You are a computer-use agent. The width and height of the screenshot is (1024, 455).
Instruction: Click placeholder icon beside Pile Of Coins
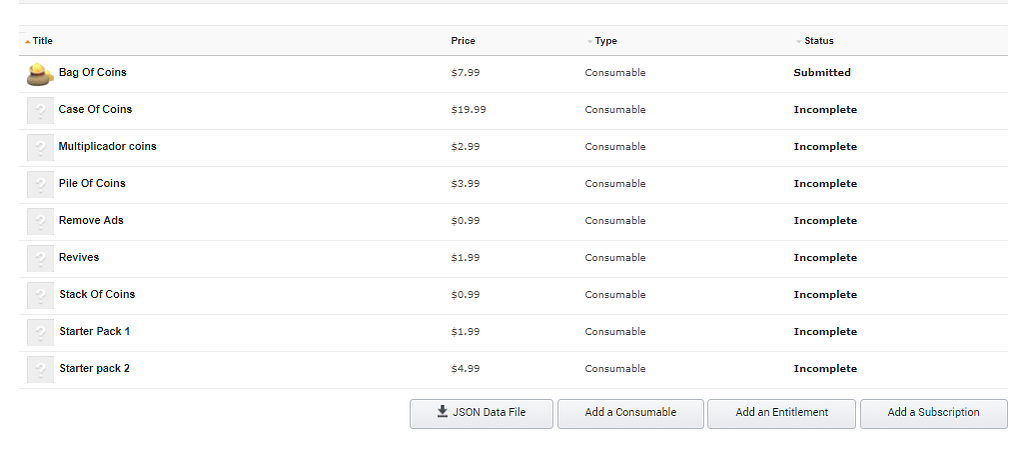coord(40,185)
